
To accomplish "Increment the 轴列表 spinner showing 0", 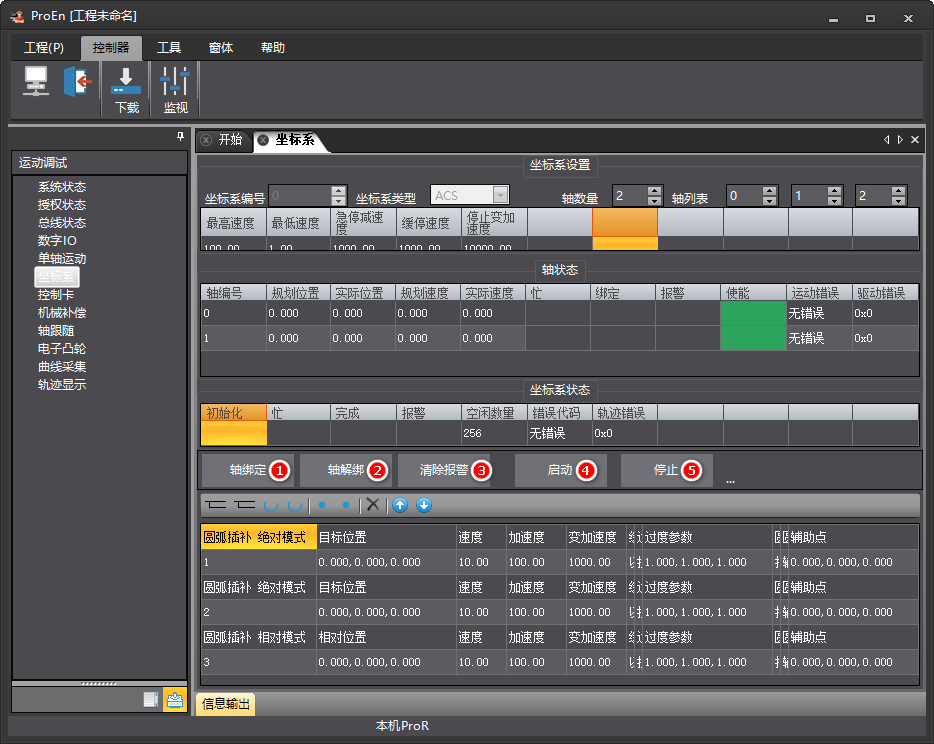I will (769, 191).
